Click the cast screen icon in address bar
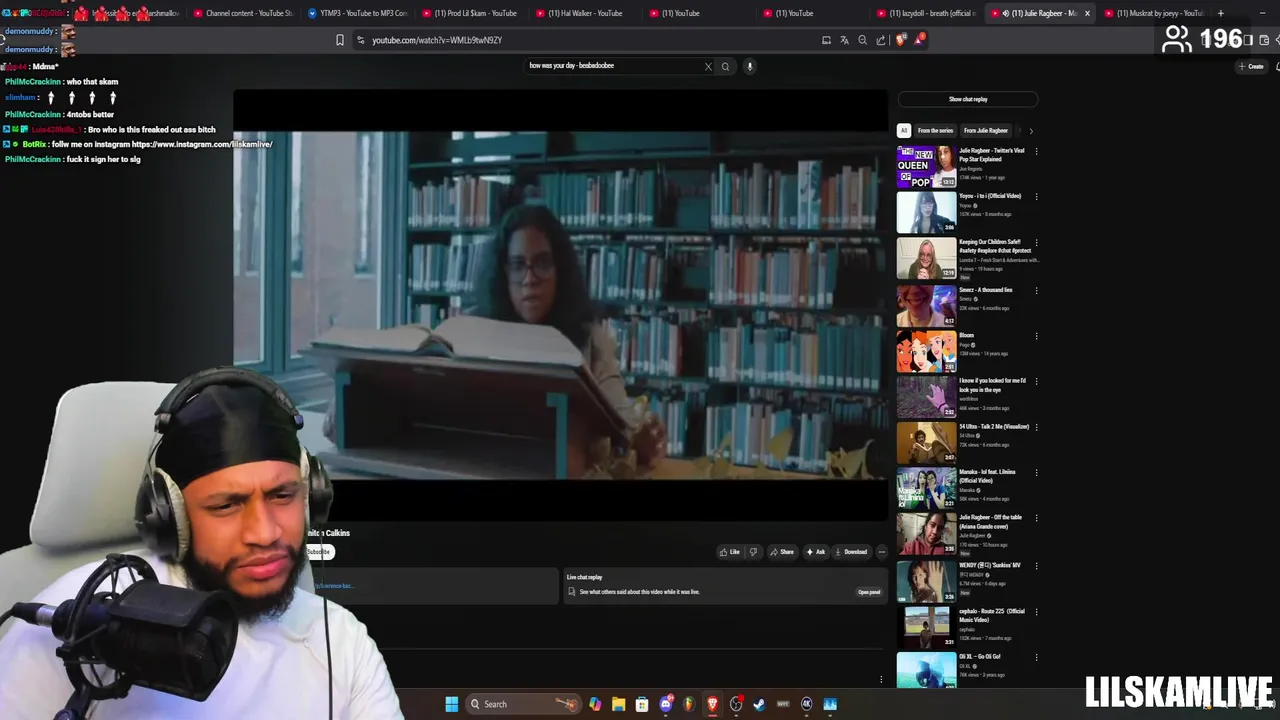The image size is (1280, 720). coord(826,40)
